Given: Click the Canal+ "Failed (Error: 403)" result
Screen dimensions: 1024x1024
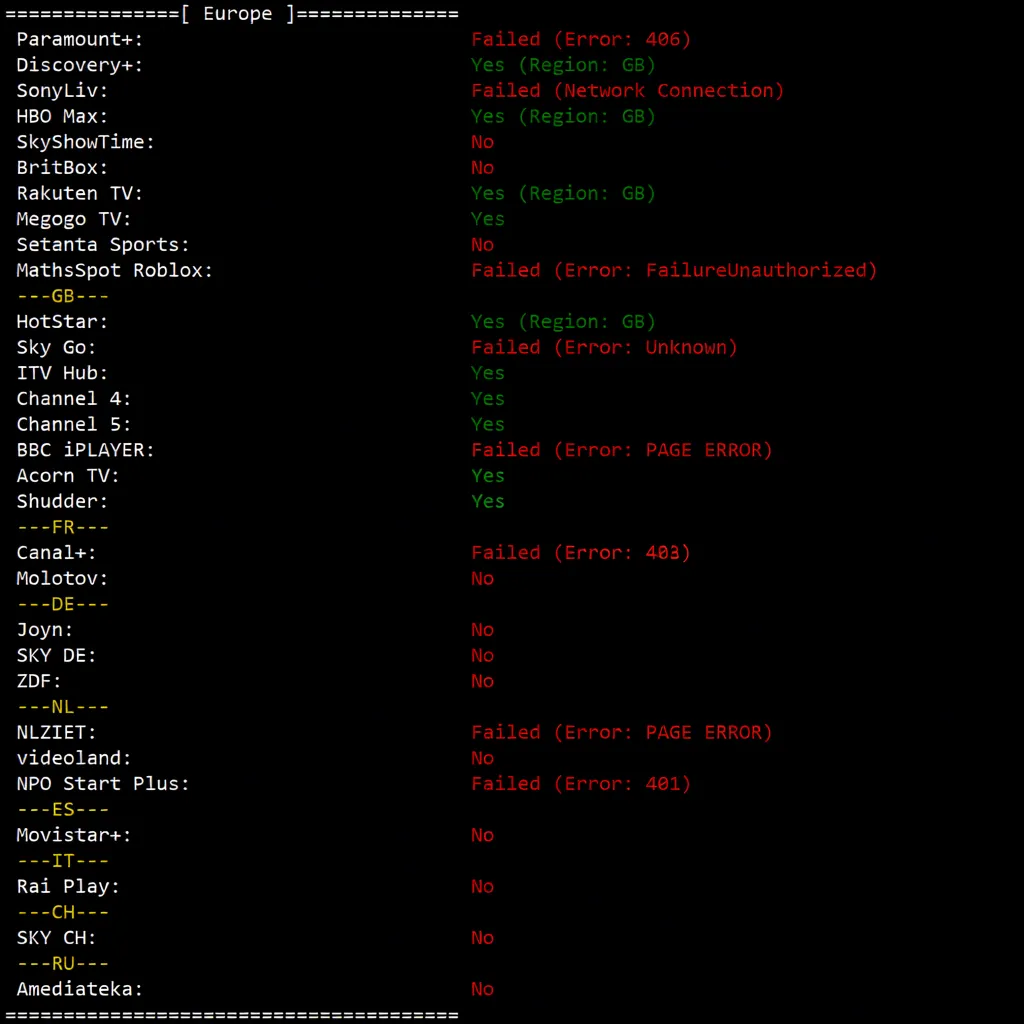Looking at the screenshot, I should 581,553.
